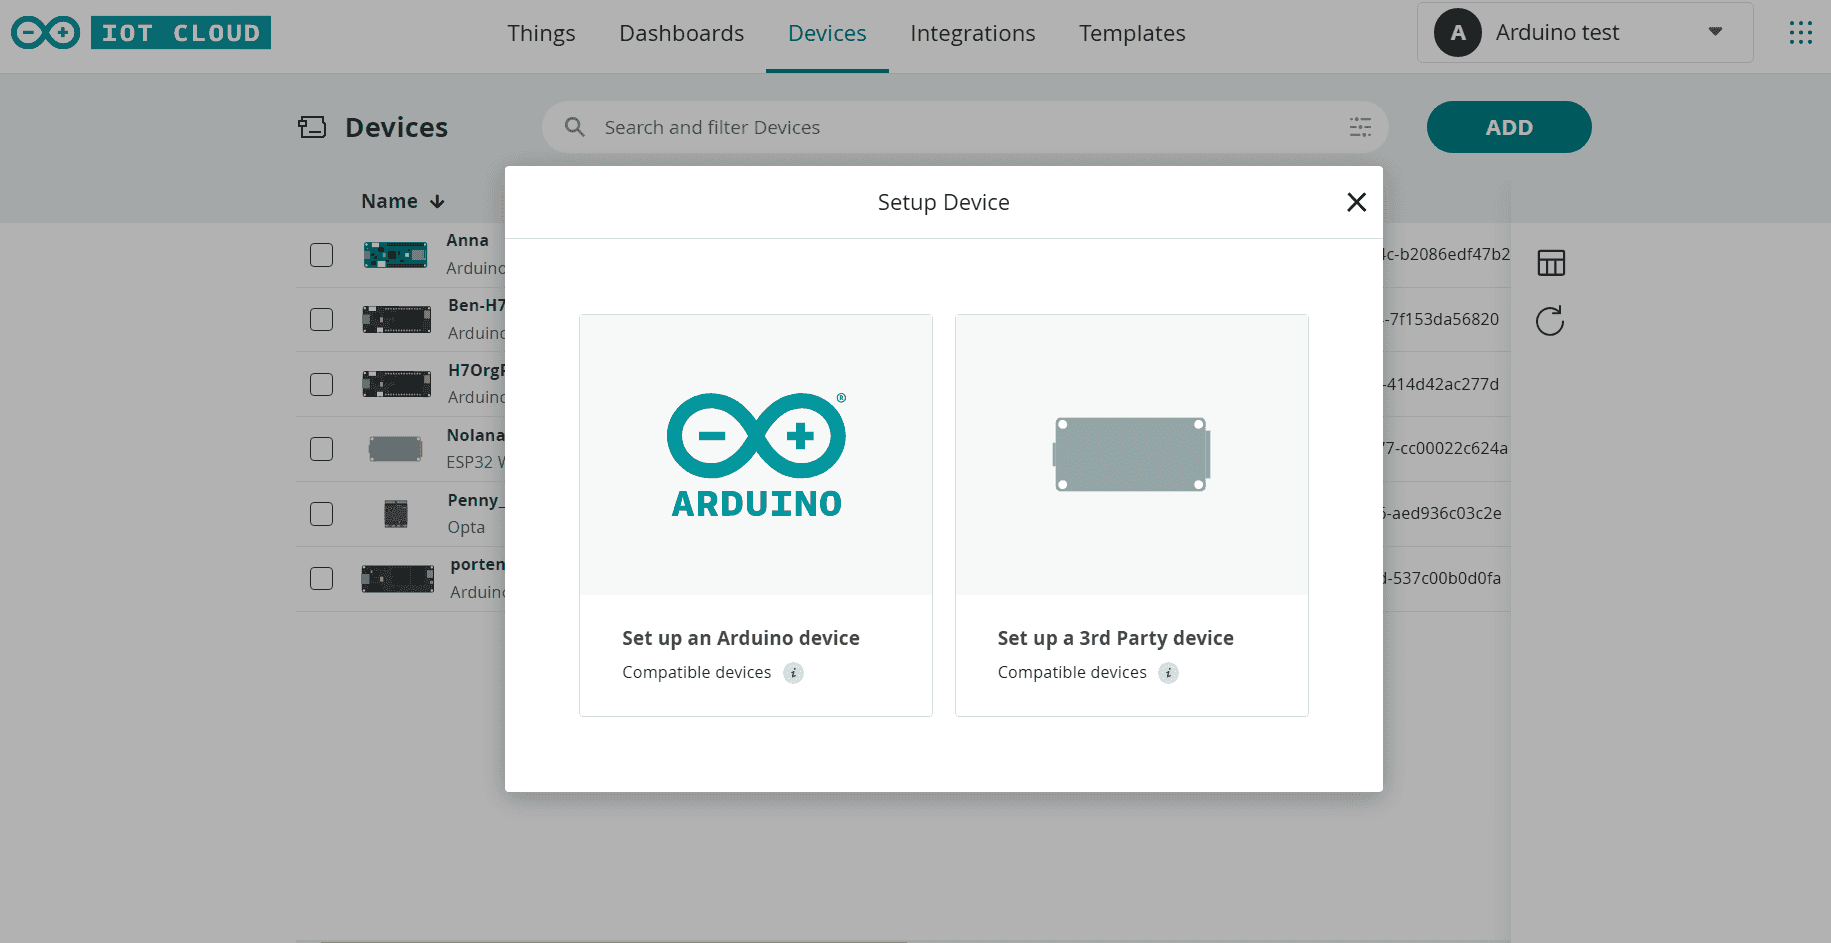Open the apps grid menu icon
1831x943 pixels.
[1800, 33]
